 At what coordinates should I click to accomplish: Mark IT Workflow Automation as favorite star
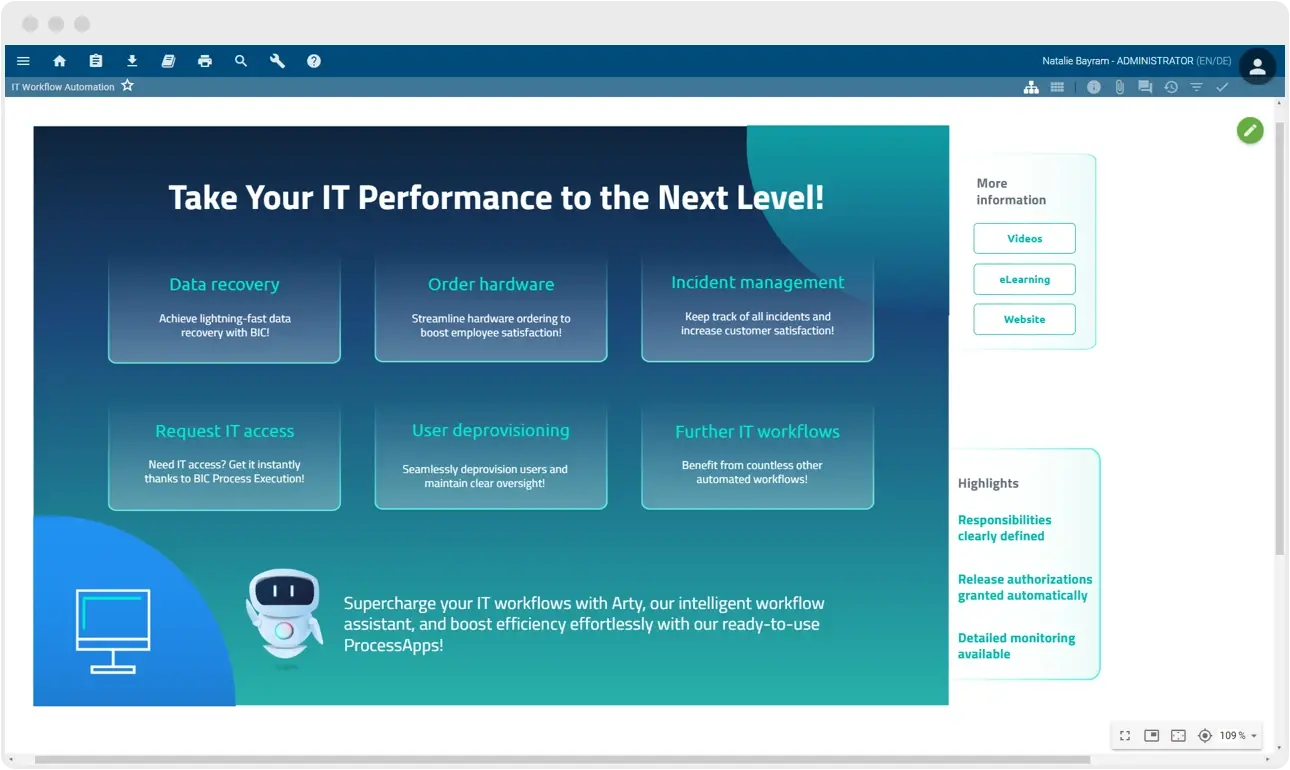tap(127, 86)
